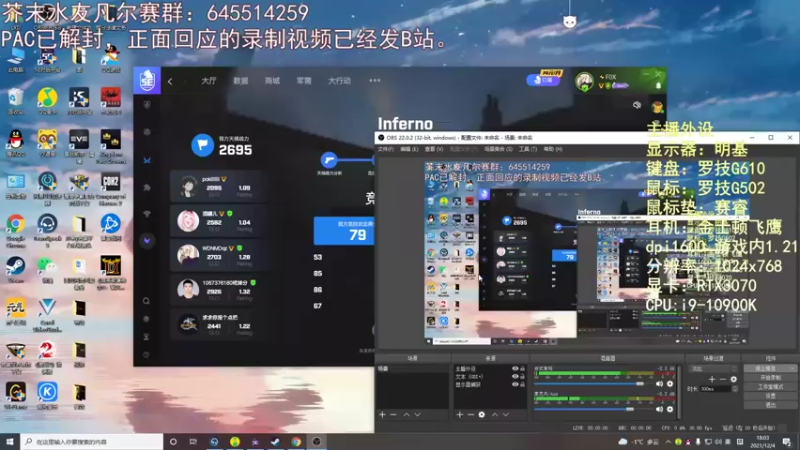Open the 商城 tab in 5E client
The image size is (800, 450).
pyautogui.click(x=272, y=81)
